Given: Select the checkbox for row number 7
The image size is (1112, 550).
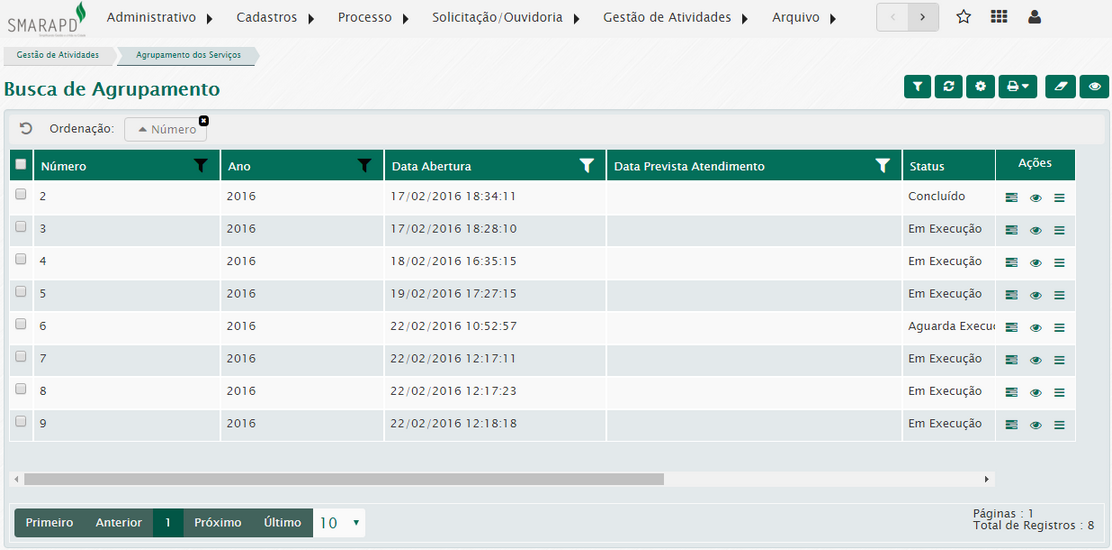Looking at the screenshot, I should click(x=21, y=357).
